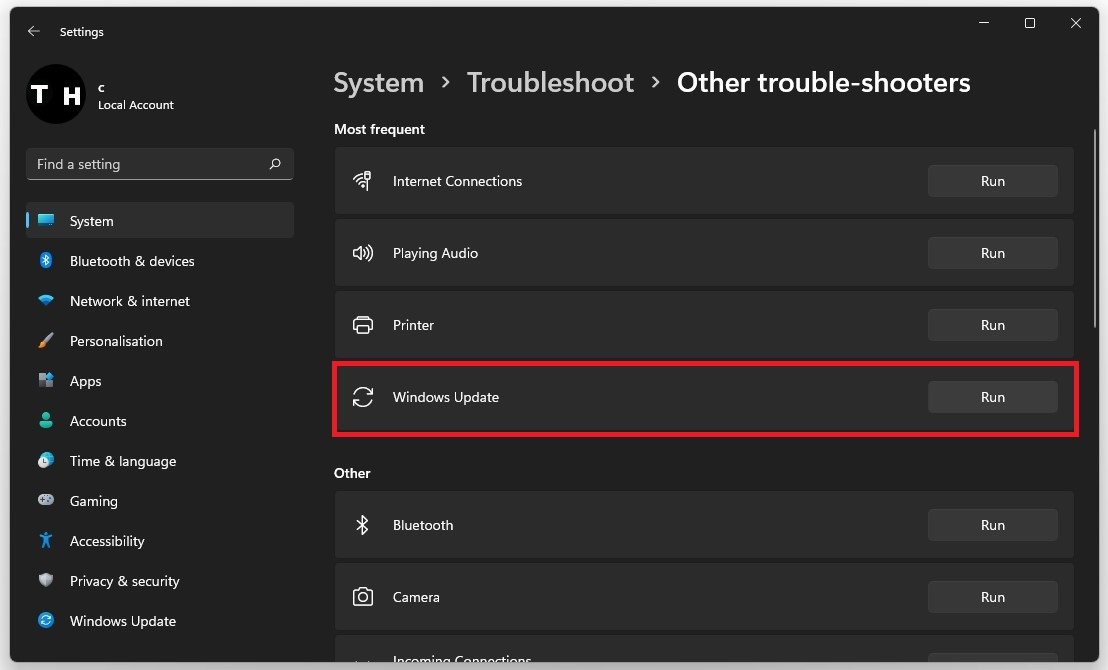
Task: Close the Settings window
Action: [x=1075, y=23]
